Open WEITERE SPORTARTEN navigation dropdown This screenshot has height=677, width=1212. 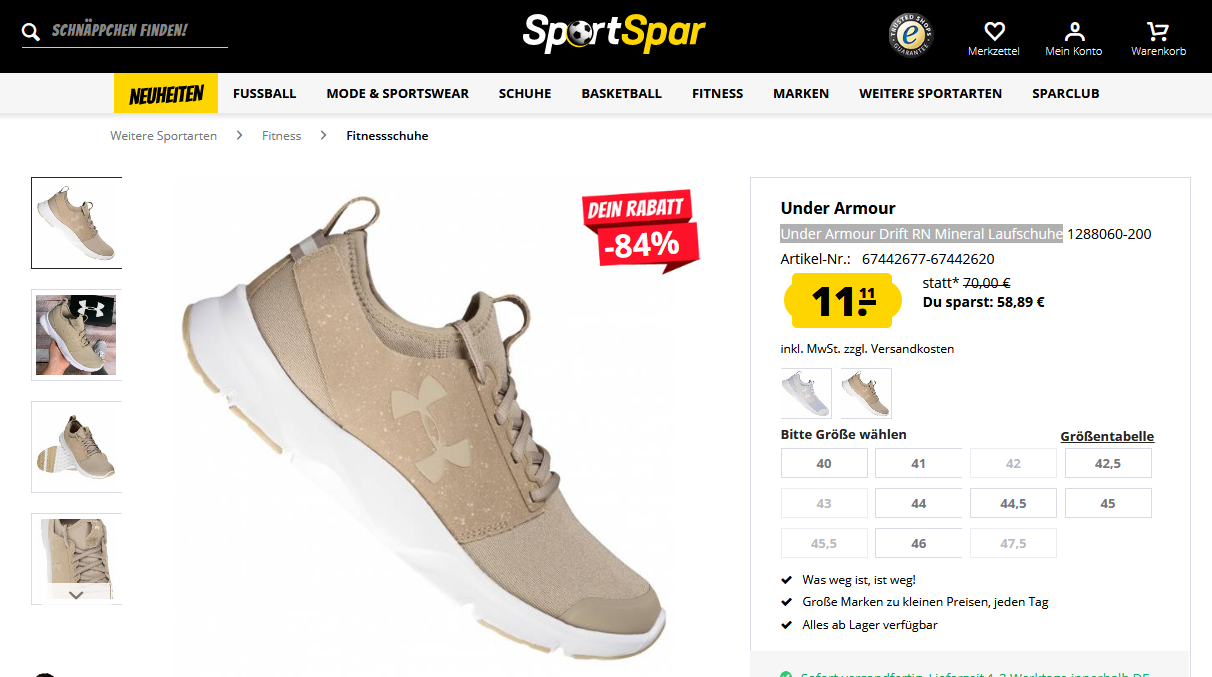click(x=930, y=93)
